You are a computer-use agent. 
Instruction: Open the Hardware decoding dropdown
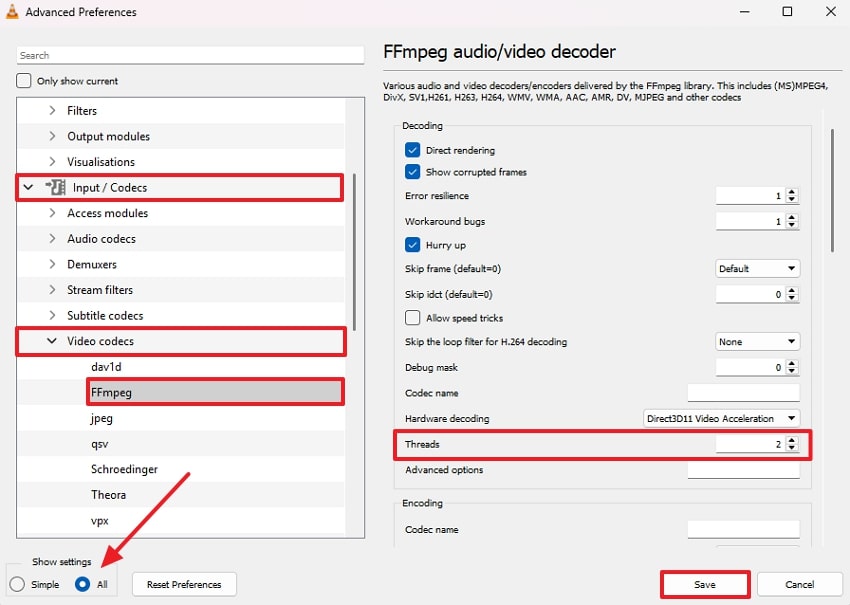[x=722, y=419]
